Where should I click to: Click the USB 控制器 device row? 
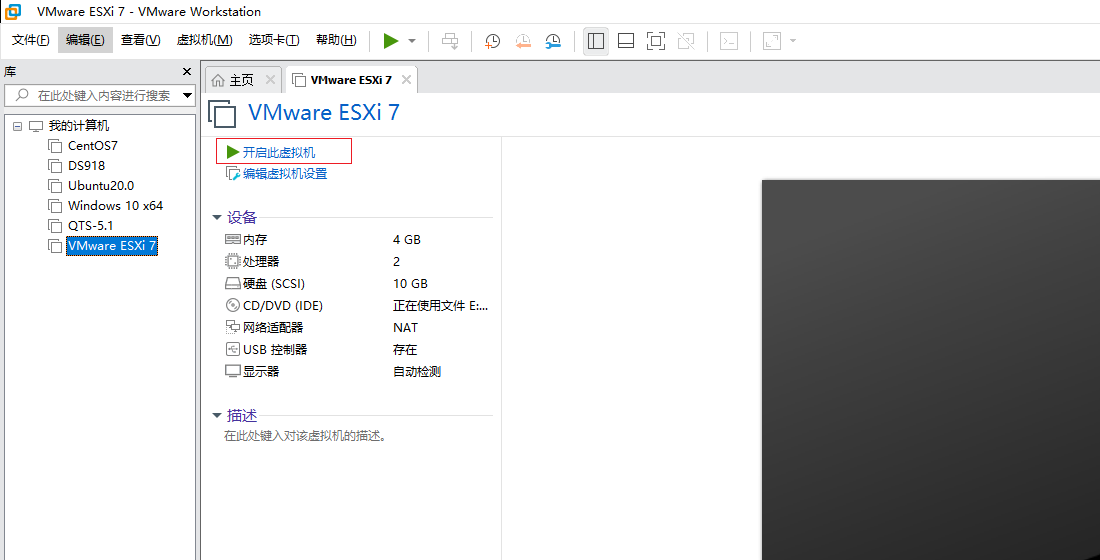[x=356, y=349]
